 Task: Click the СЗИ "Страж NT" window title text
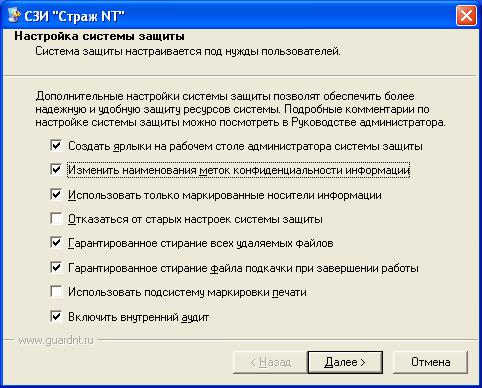74,16
